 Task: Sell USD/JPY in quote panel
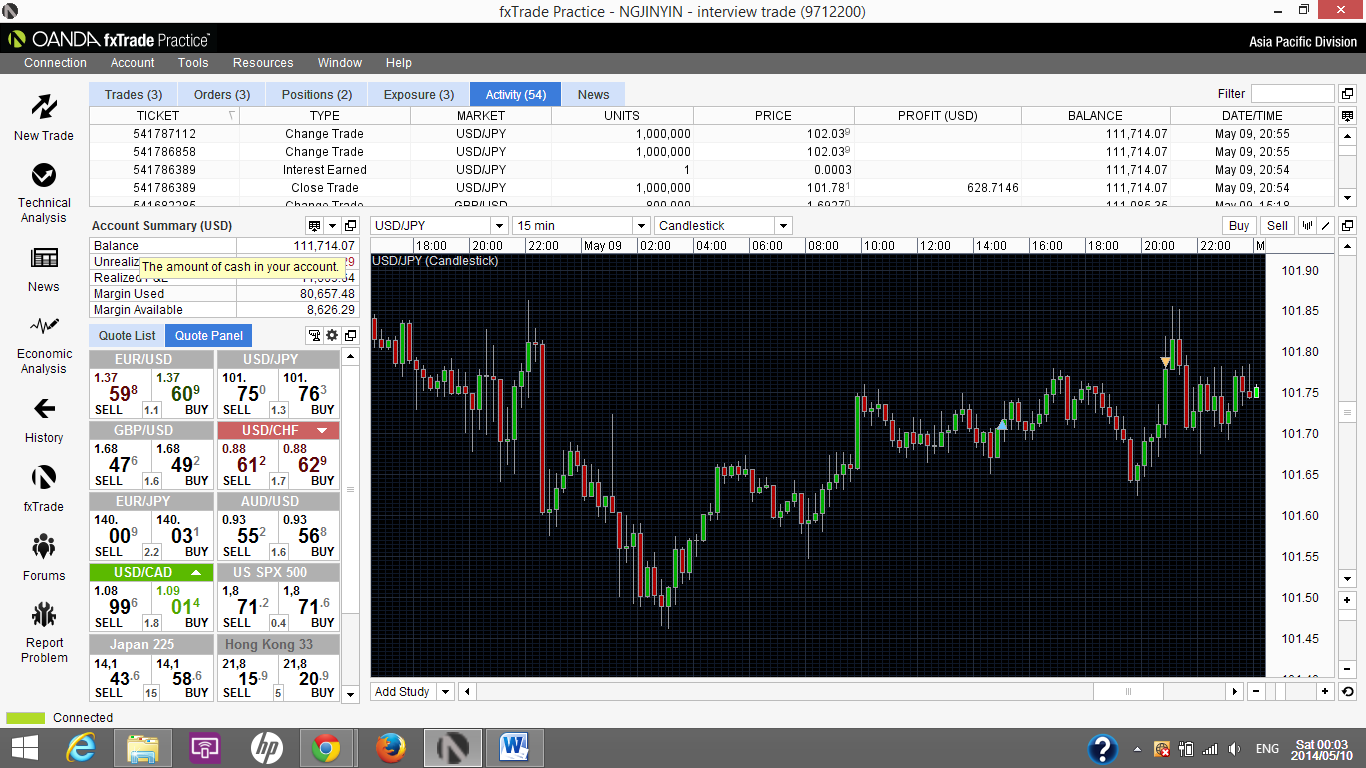pos(247,394)
